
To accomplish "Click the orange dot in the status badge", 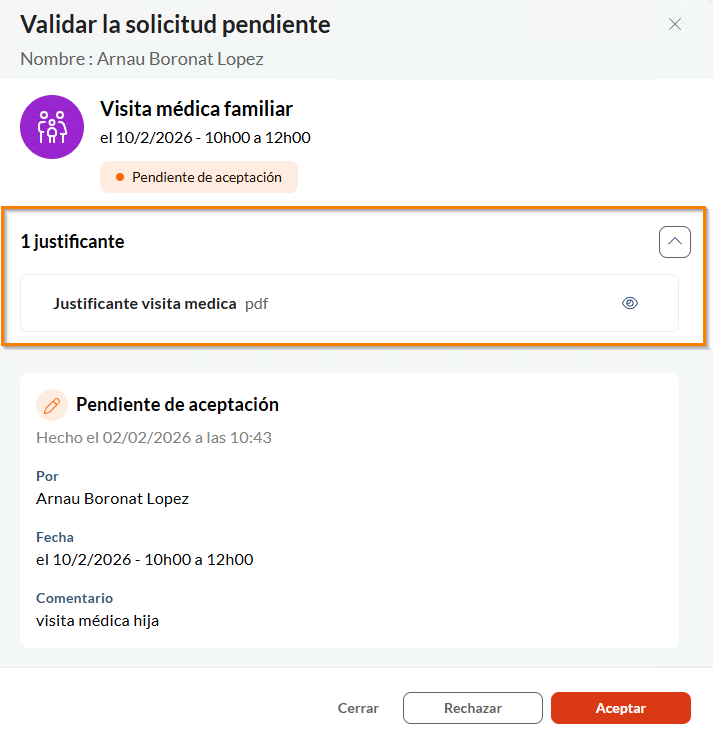I will point(120,177).
